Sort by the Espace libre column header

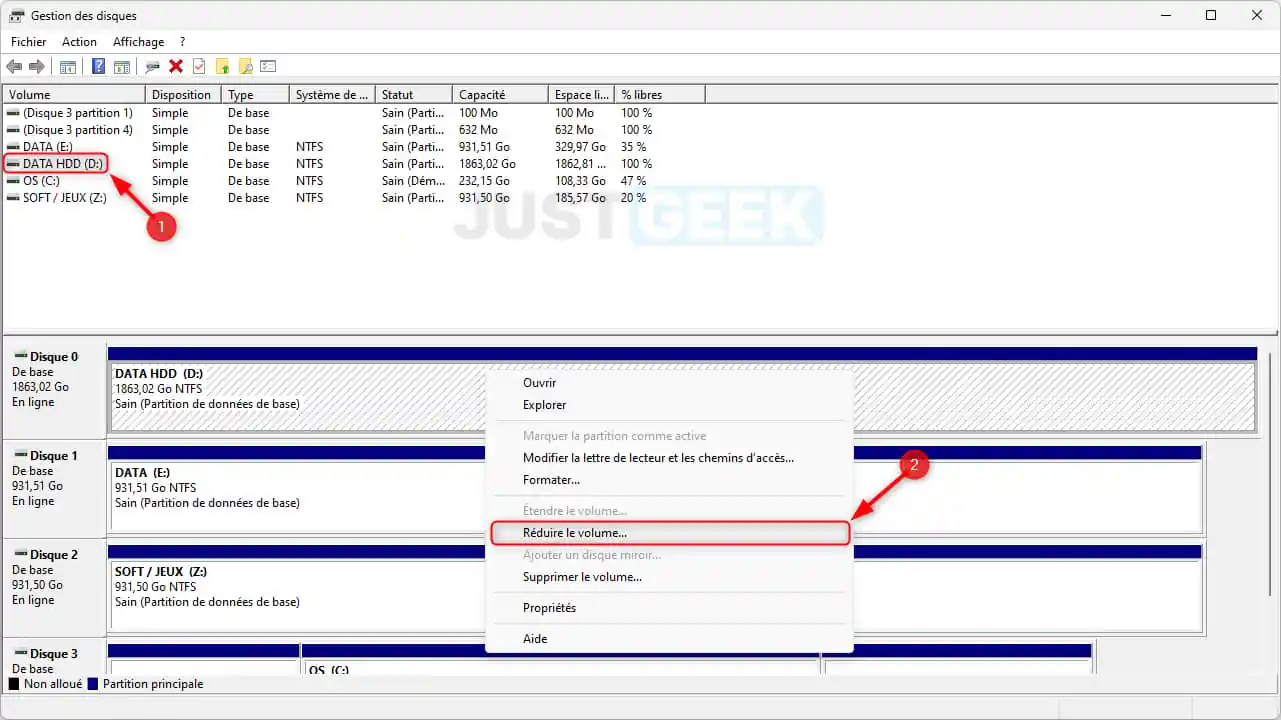581,95
